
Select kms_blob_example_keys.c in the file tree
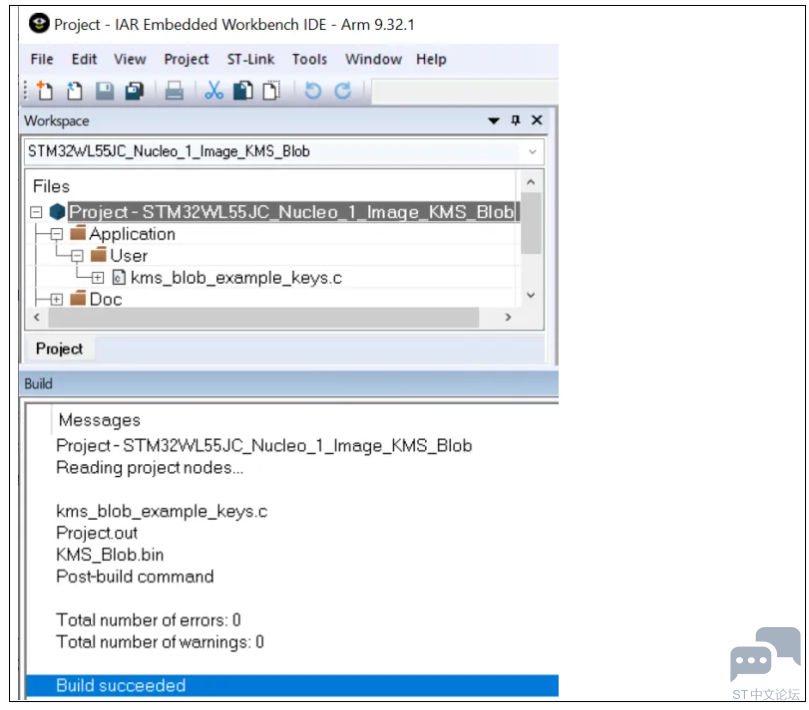(x=236, y=278)
